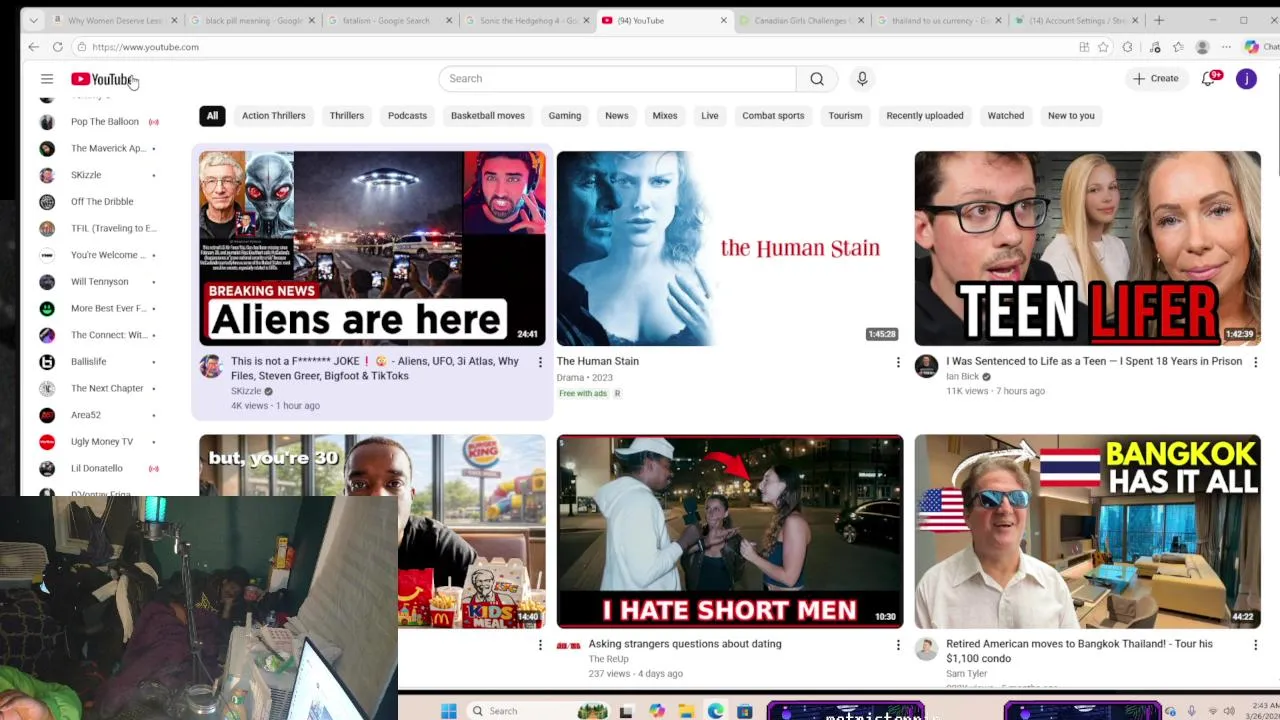Open the Windows Start menu
Screen dimensions: 1280x720
tap(449, 711)
